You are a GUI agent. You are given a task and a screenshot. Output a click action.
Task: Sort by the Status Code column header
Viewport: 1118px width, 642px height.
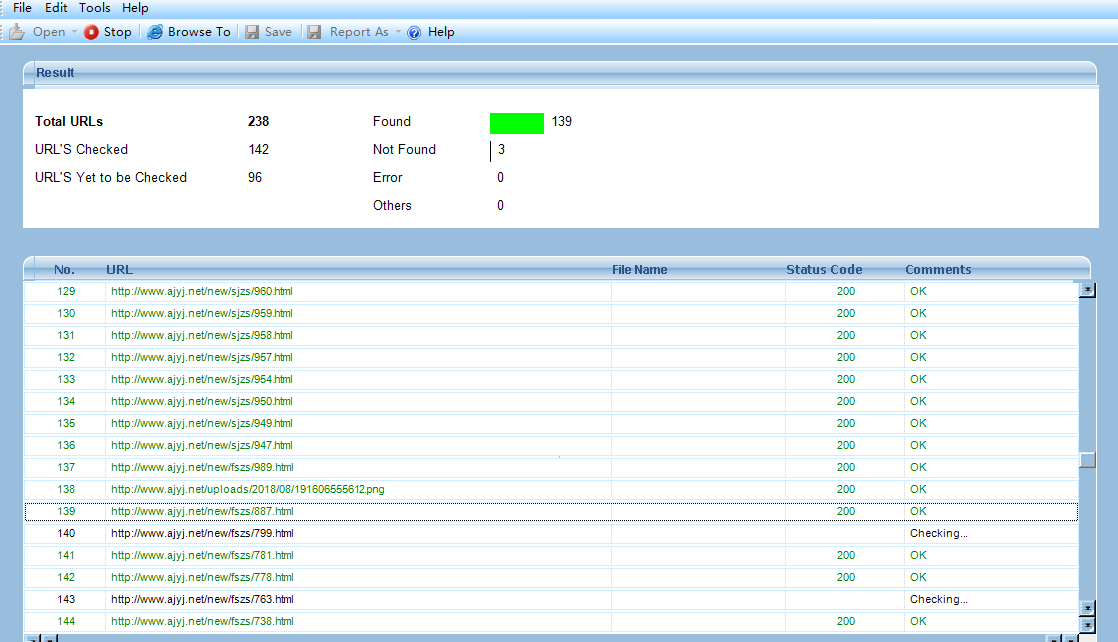(824, 270)
